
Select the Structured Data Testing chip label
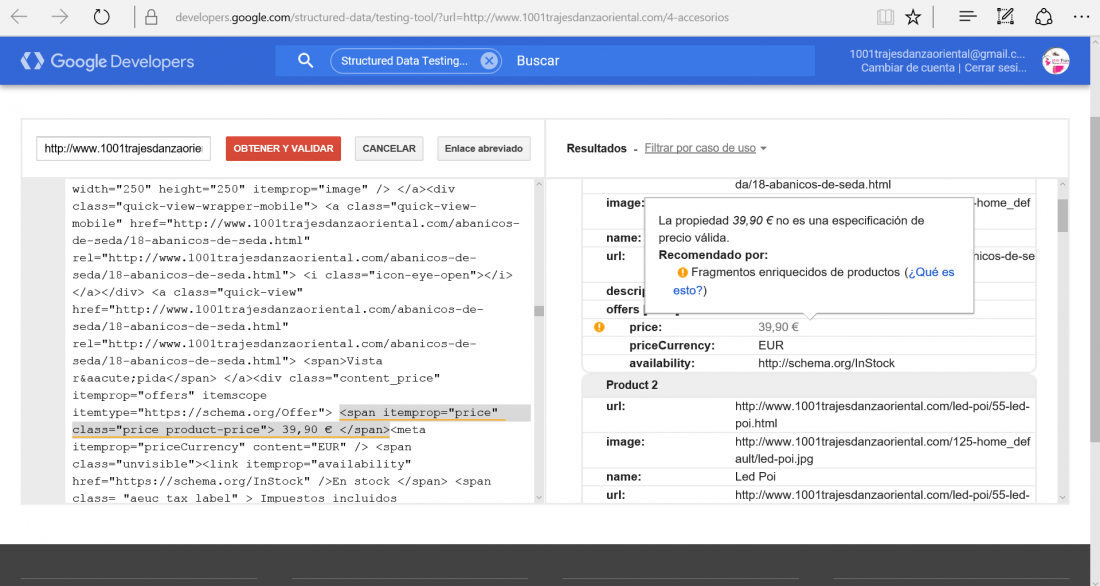pyautogui.click(x=404, y=61)
